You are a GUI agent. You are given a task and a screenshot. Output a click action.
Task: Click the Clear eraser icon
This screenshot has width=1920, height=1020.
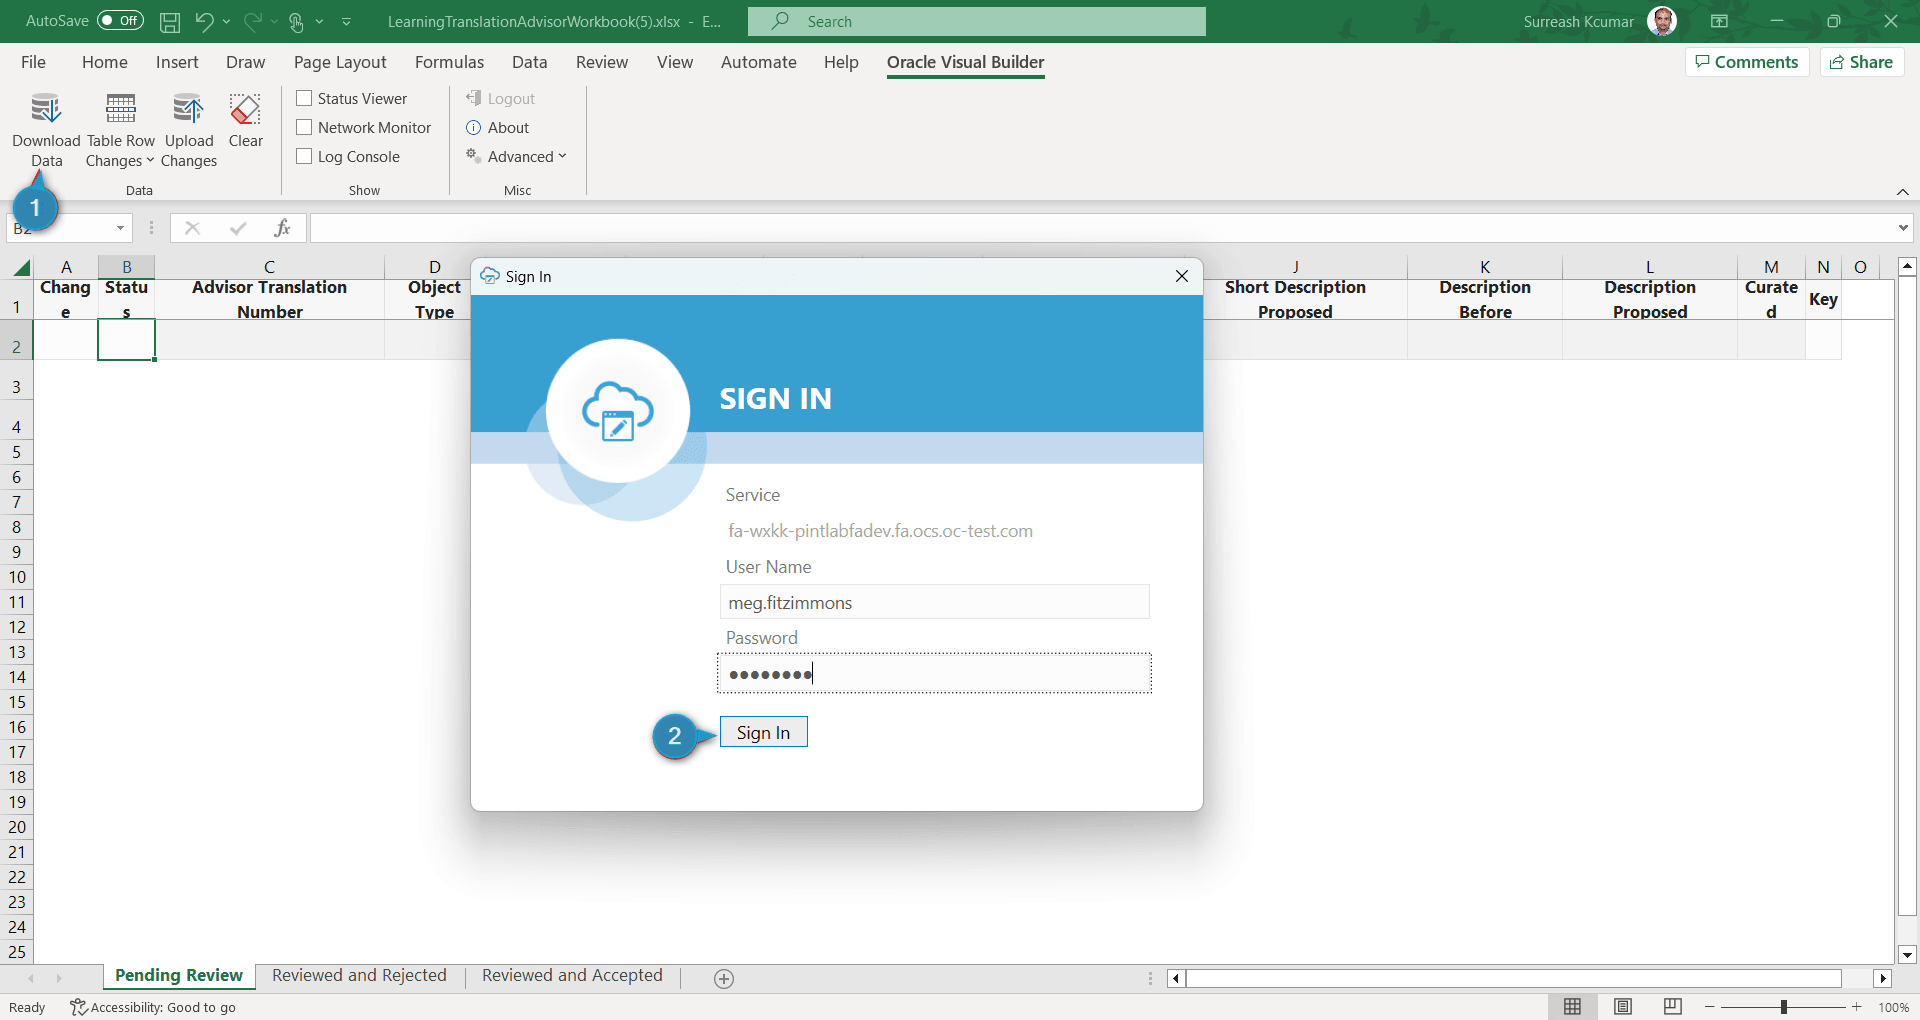(245, 108)
